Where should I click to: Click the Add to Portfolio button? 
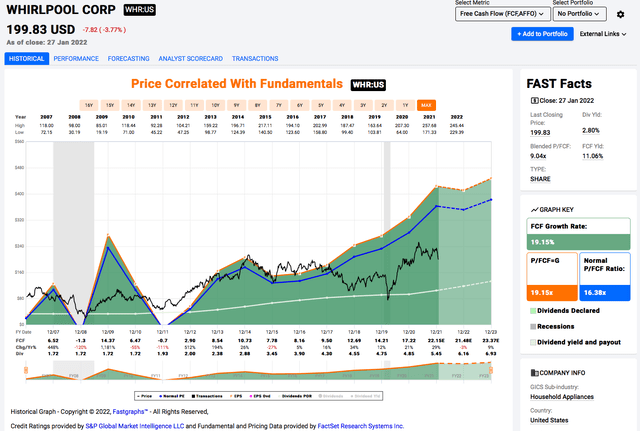click(542, 34)
